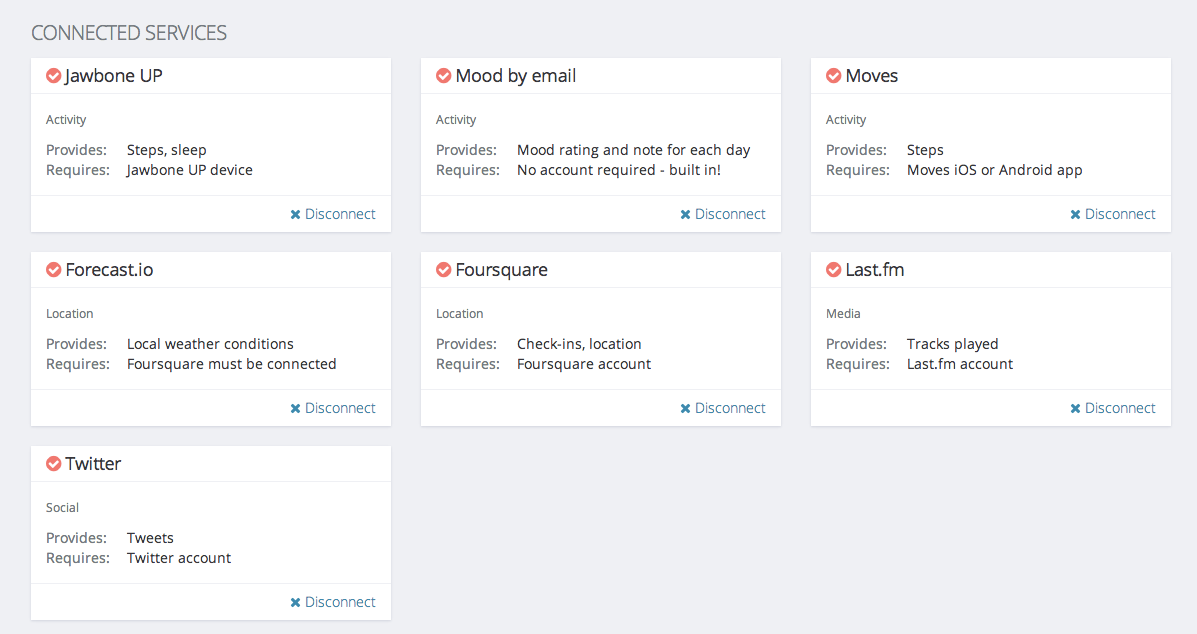1197x634 pixels.
Task: Click "Mood rating and note for each day"
Action: 634,150
